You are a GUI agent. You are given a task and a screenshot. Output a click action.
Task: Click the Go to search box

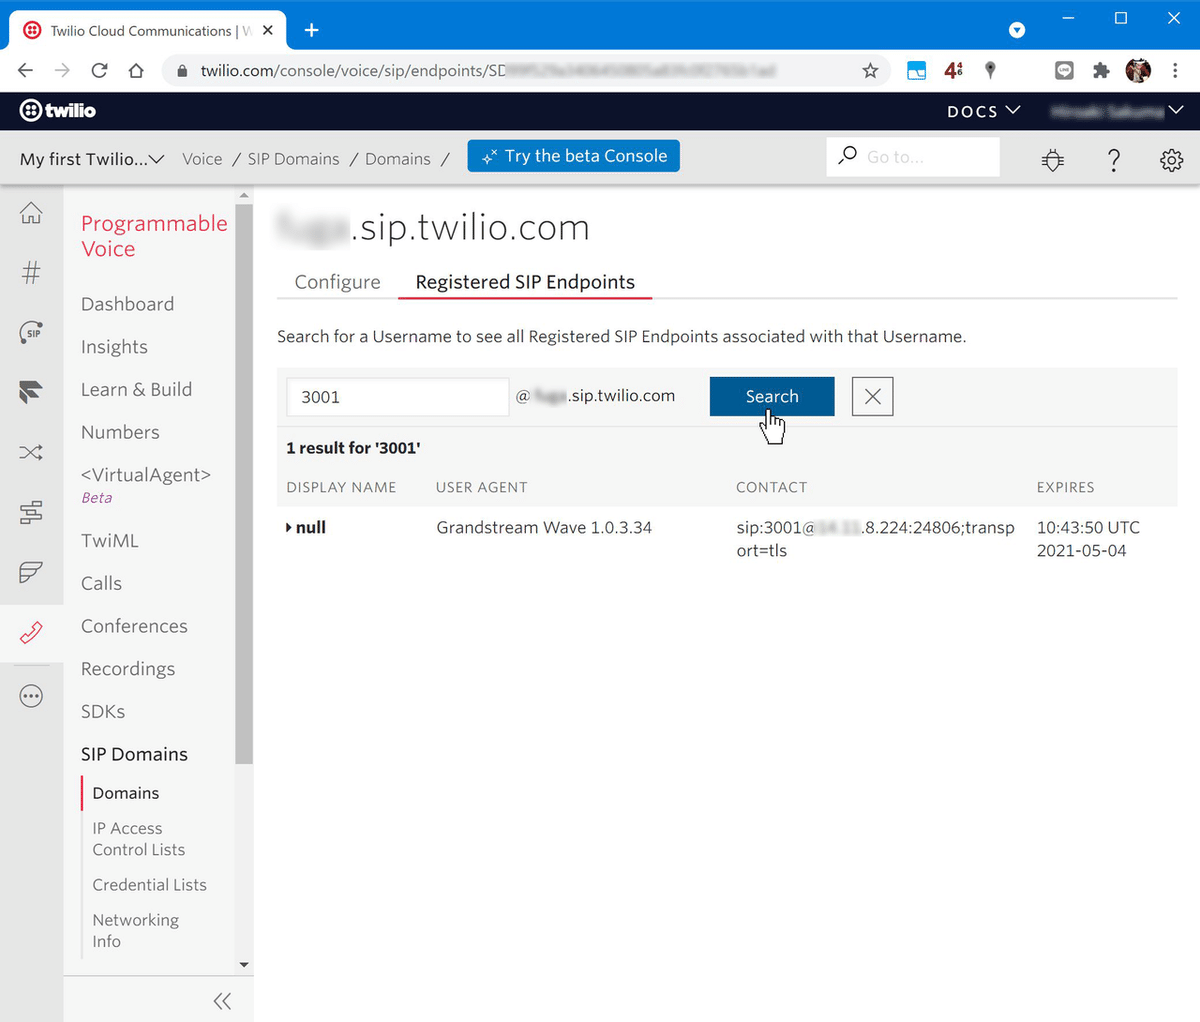pos(913,157)
